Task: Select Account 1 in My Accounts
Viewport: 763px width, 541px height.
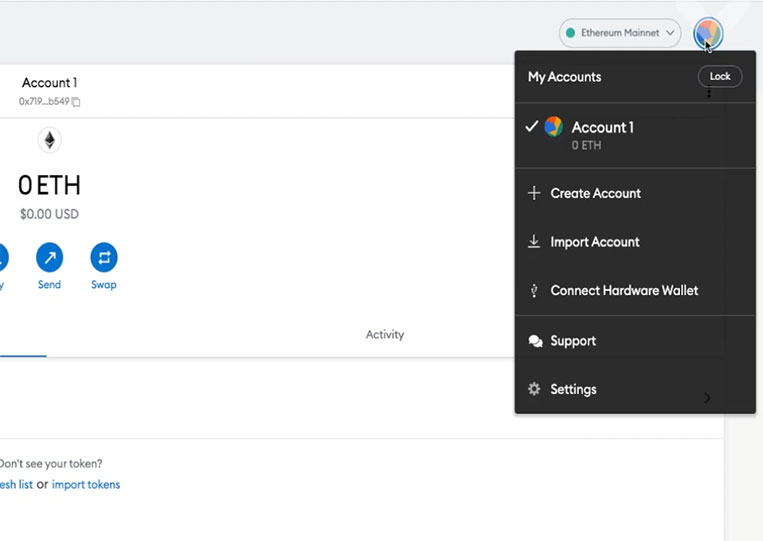Action: click(x=635, y=135)
